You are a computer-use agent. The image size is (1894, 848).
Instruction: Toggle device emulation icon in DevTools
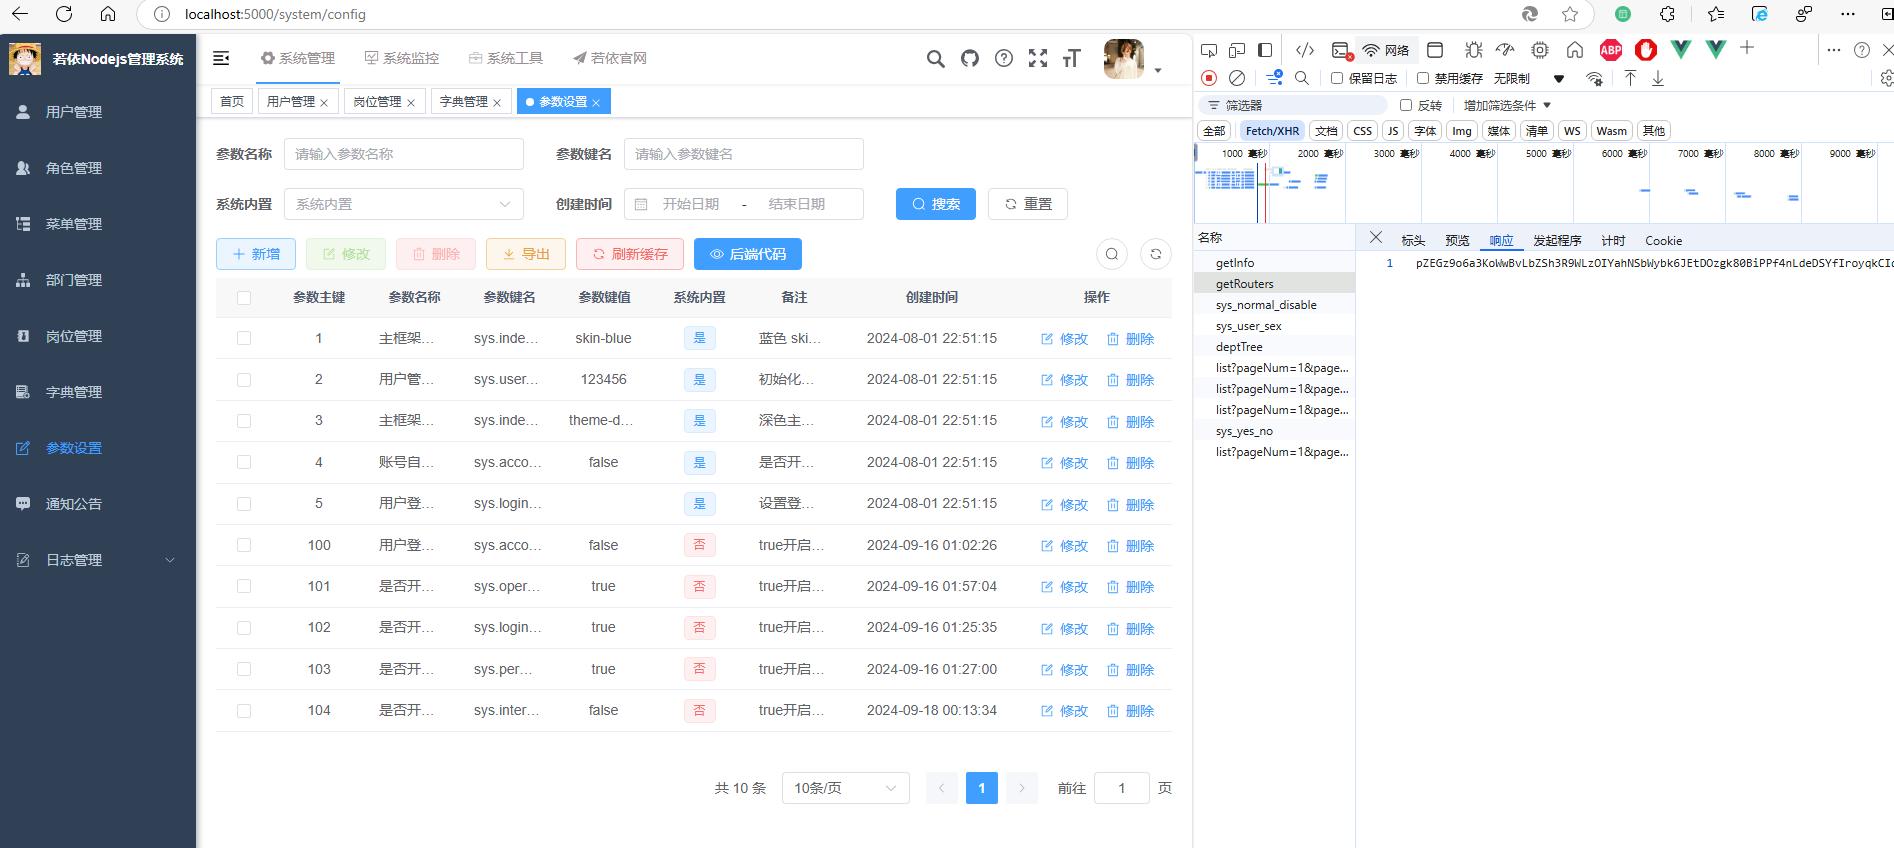click(x=1237, y=50)
